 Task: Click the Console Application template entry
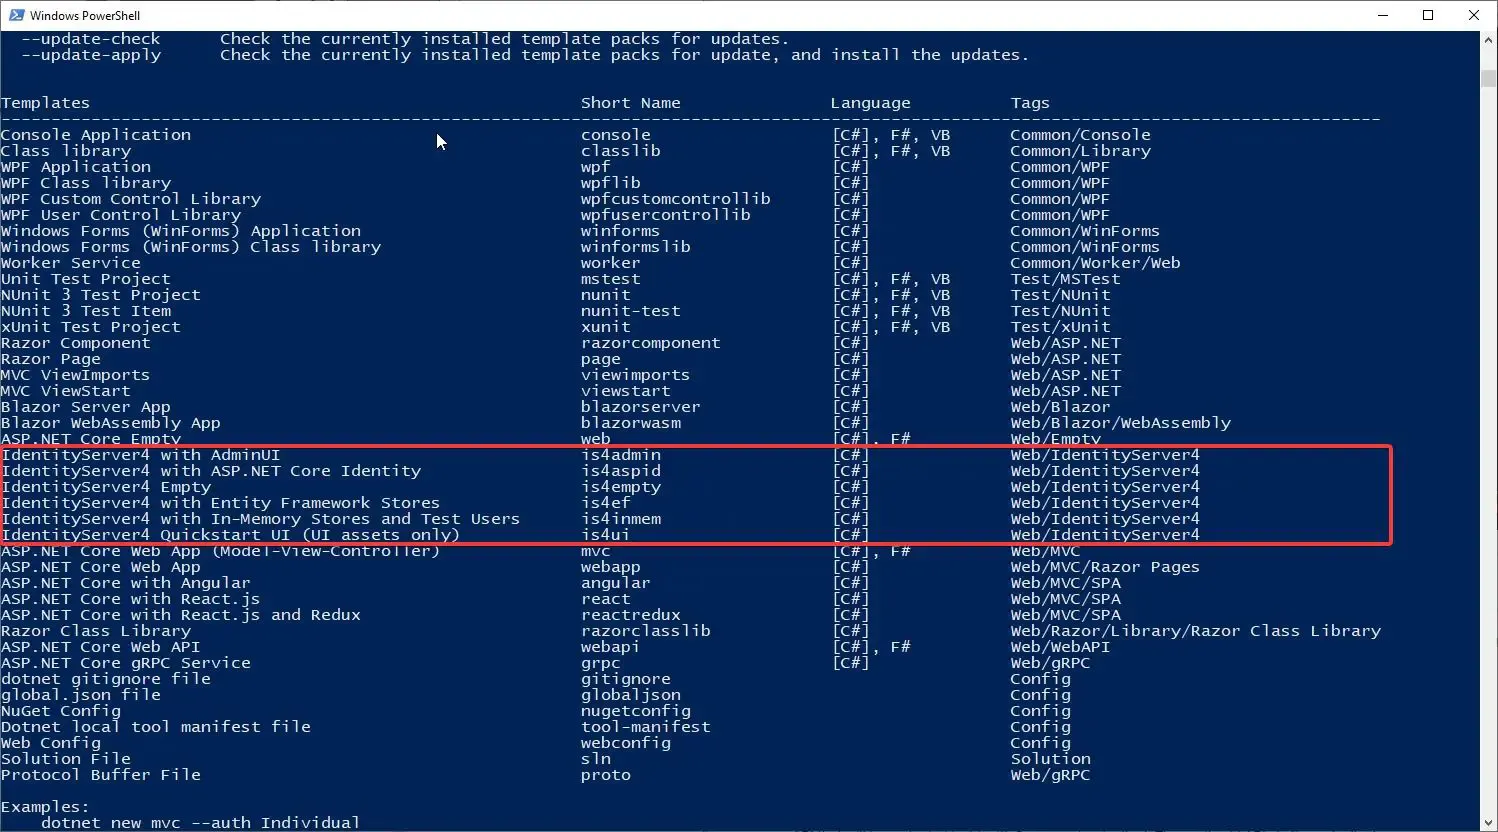pyautogui.click(x=95, y=134)
